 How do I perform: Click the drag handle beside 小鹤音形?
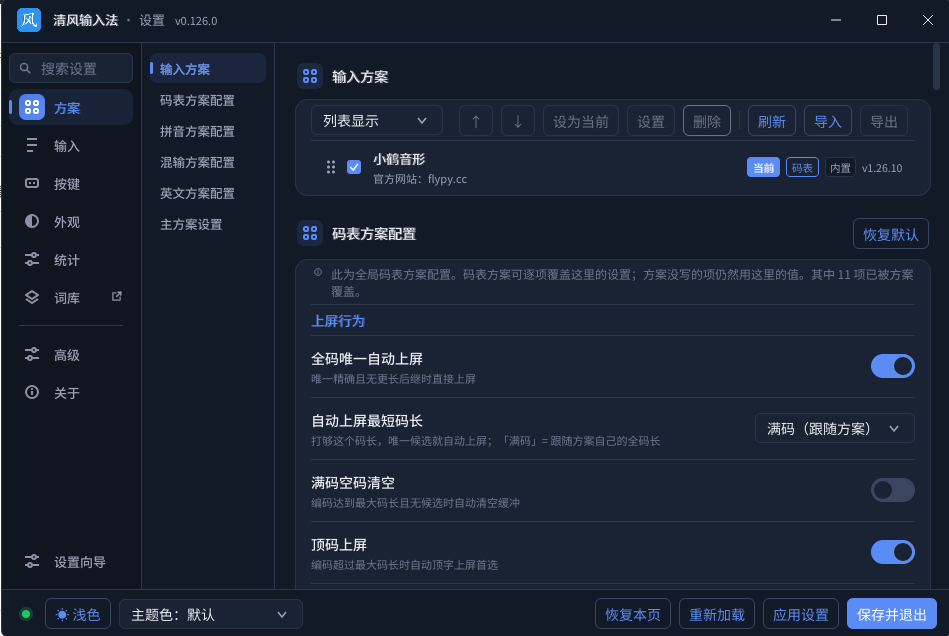330,168
